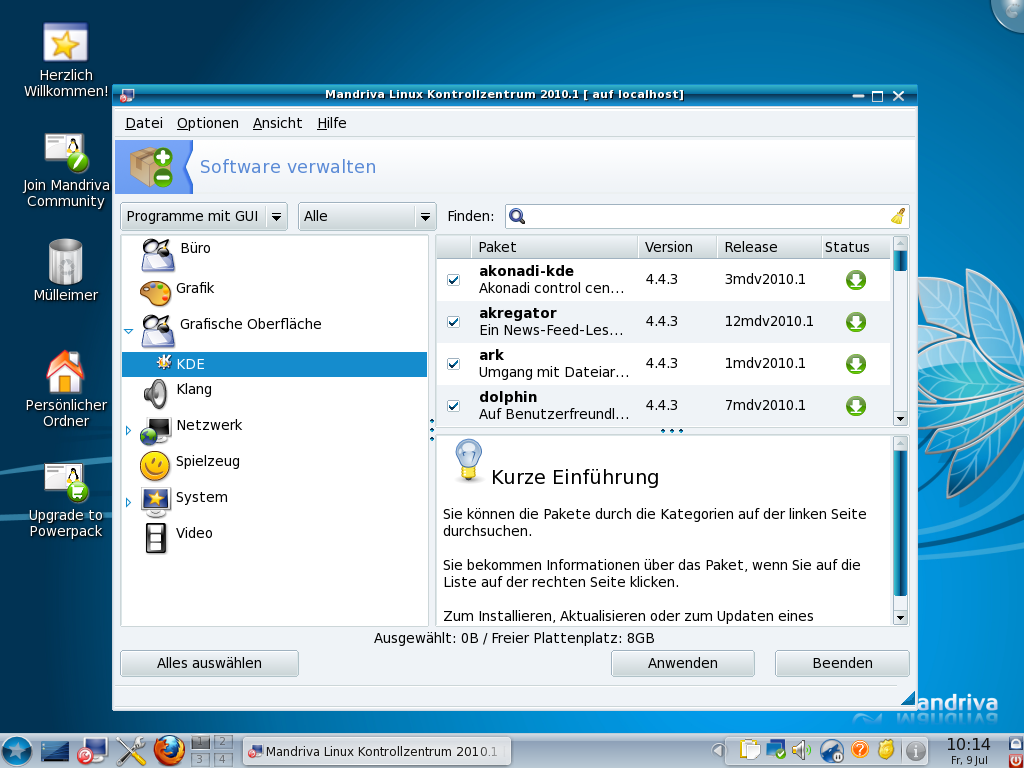The height and width of the screenshot is (768, 1024).
Task: Uncheck the dolphin package checkbox
Action: [x=453, y=406]
